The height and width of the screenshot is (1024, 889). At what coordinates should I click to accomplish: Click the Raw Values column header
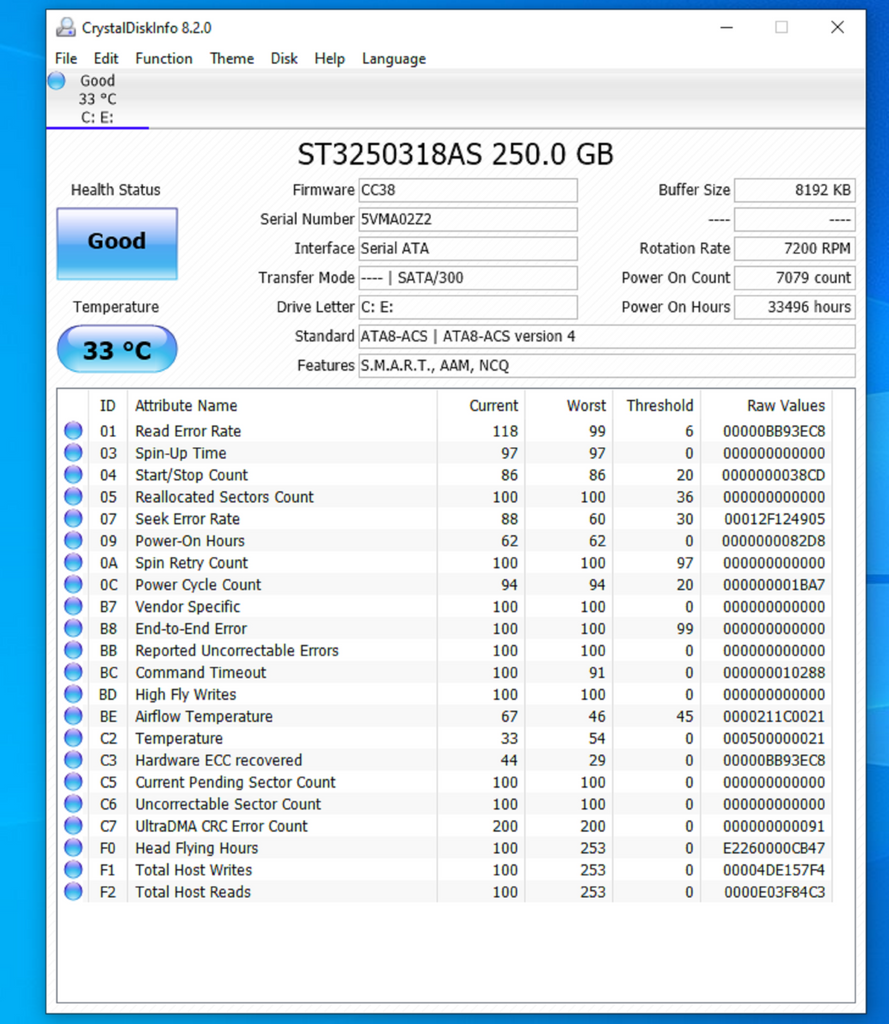coord(766,406)
